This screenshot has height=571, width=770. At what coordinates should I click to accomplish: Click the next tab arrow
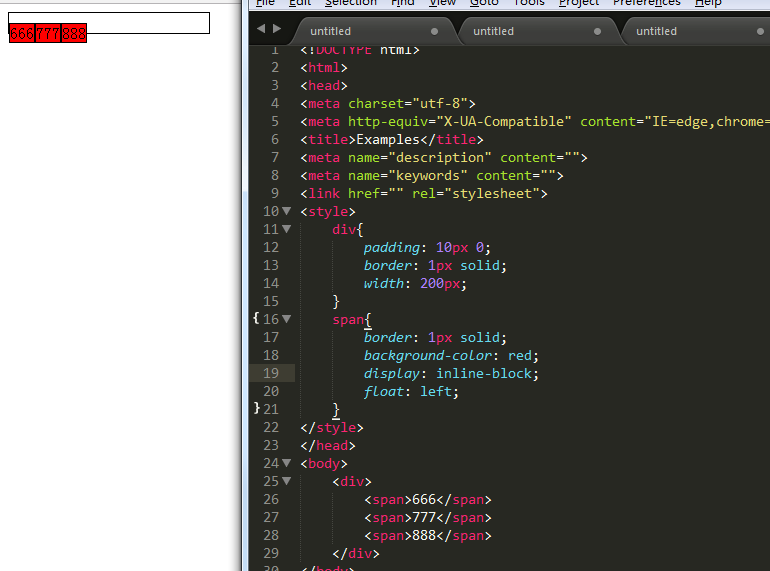(277, 29)
